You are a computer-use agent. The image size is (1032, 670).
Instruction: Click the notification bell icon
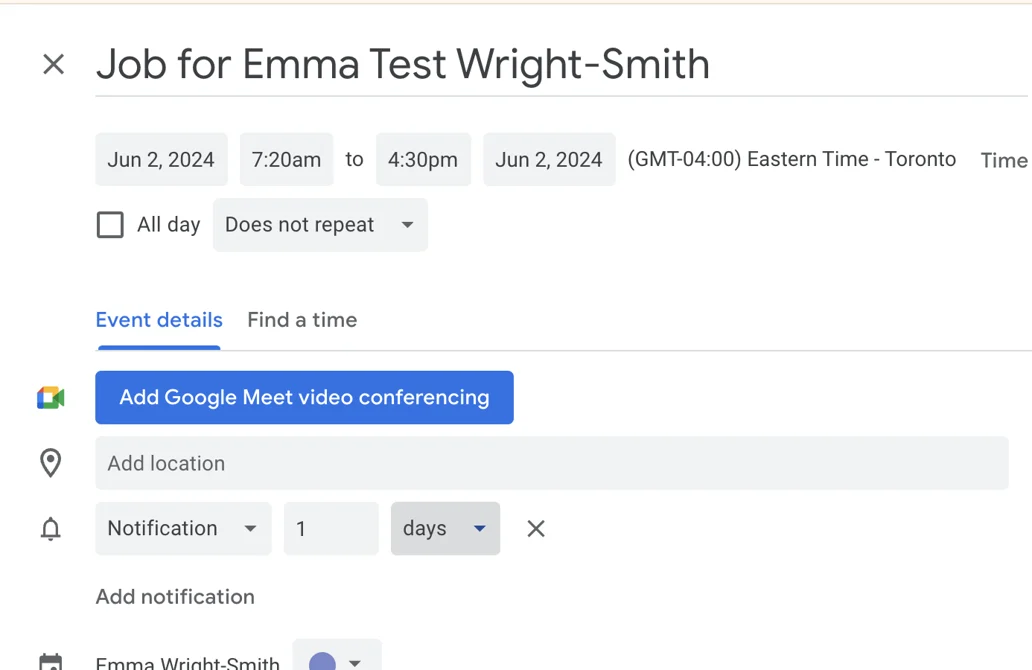pyautogui.click(x=51, y=529)
